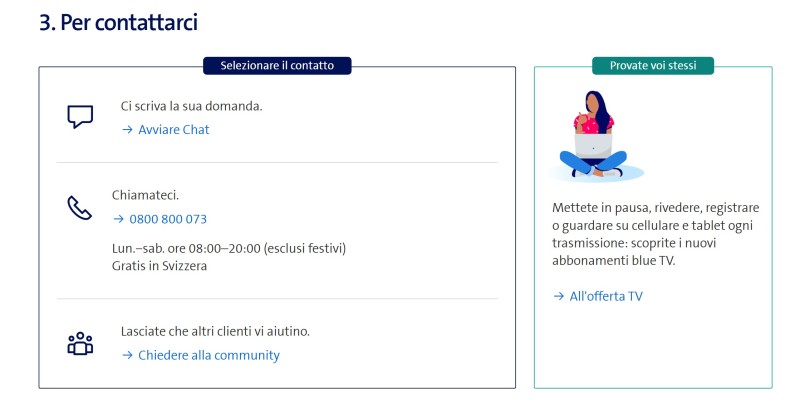The width and height of the screenshot is (800, 405).
Task: Click the blue TV subscription description text
Action: (655, 234)
